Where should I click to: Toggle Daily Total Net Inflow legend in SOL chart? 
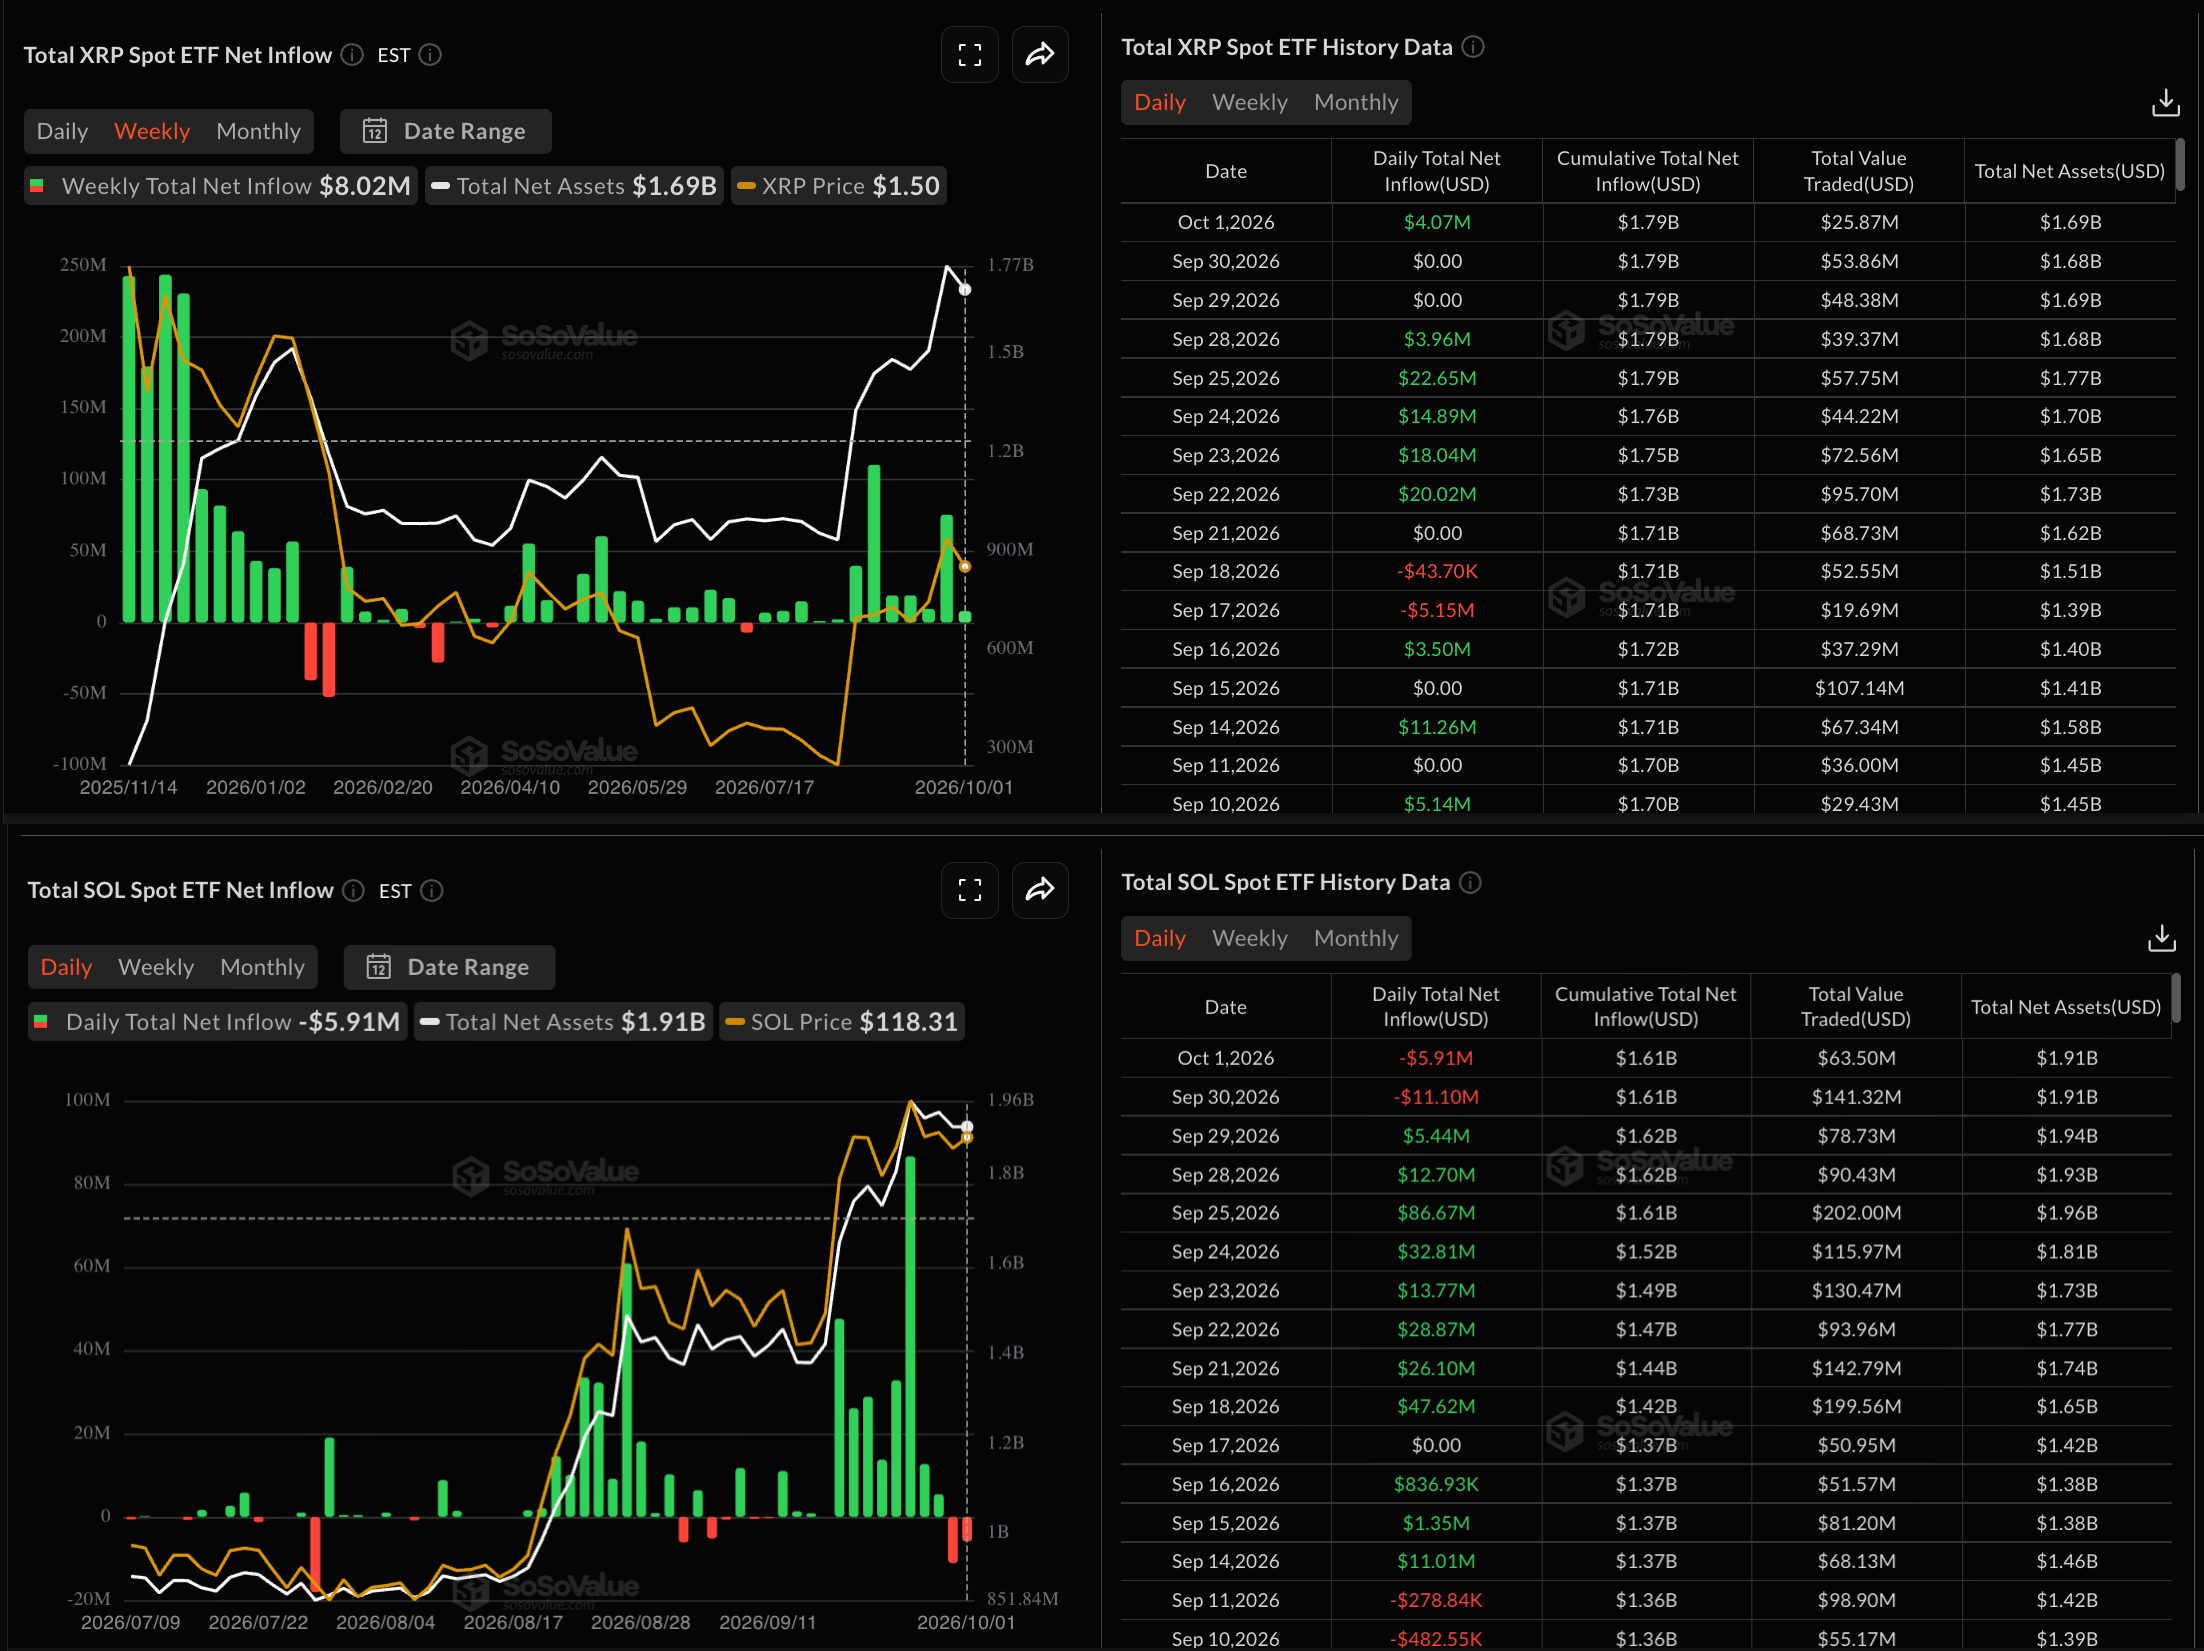(x=218, y=1022)
